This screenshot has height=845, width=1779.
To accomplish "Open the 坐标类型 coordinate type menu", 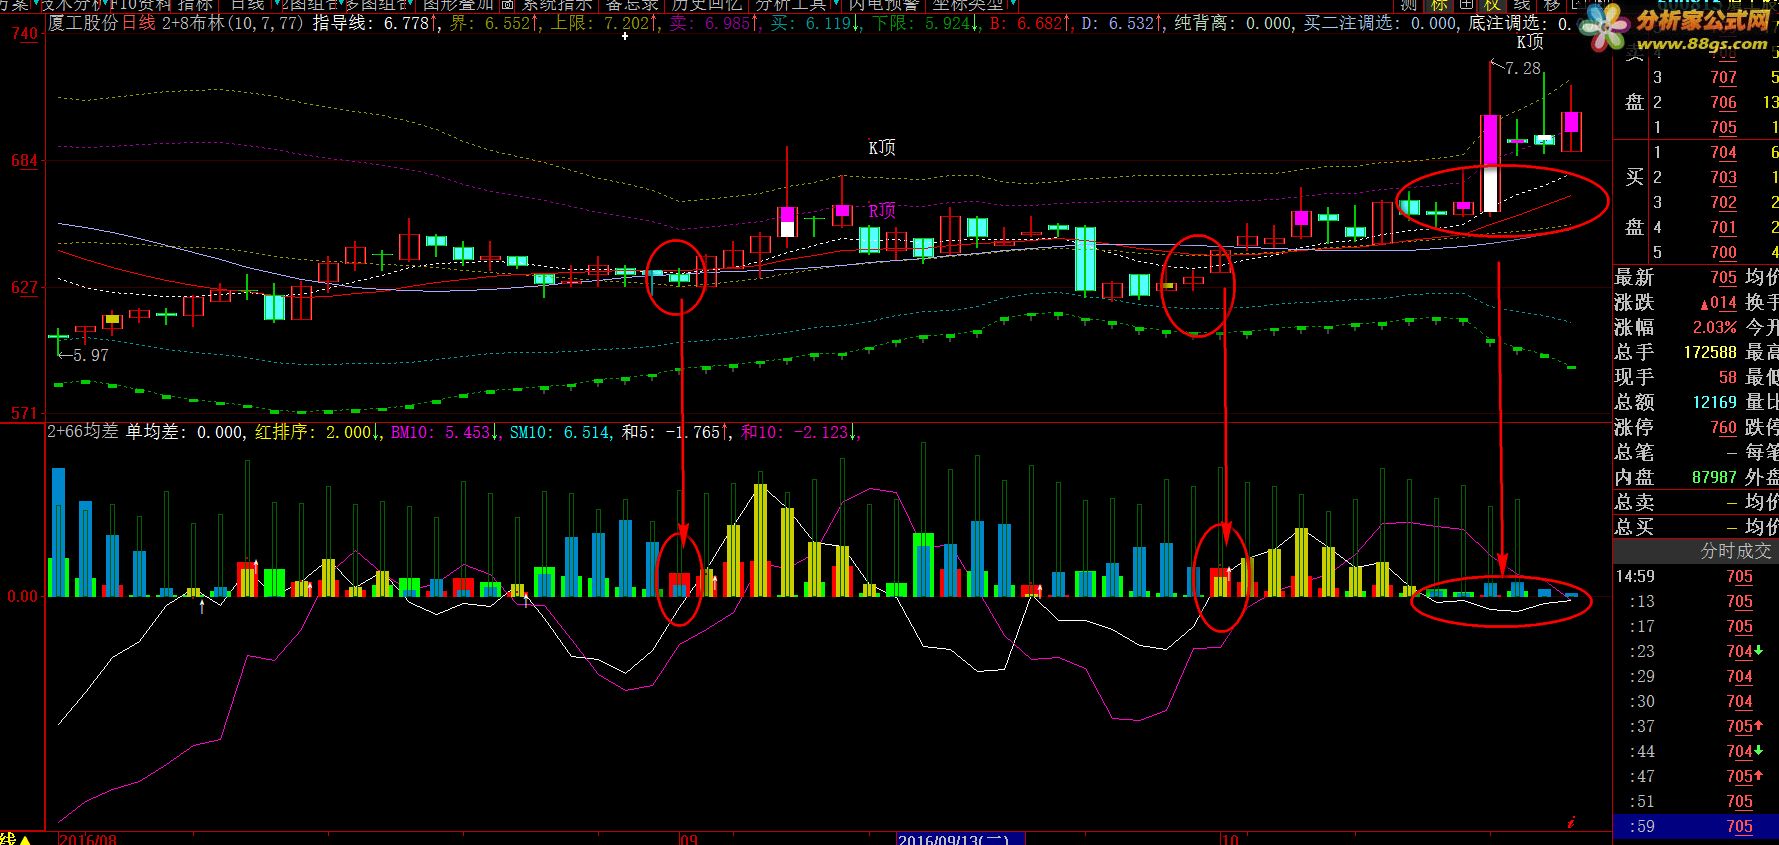I will 967,5.
